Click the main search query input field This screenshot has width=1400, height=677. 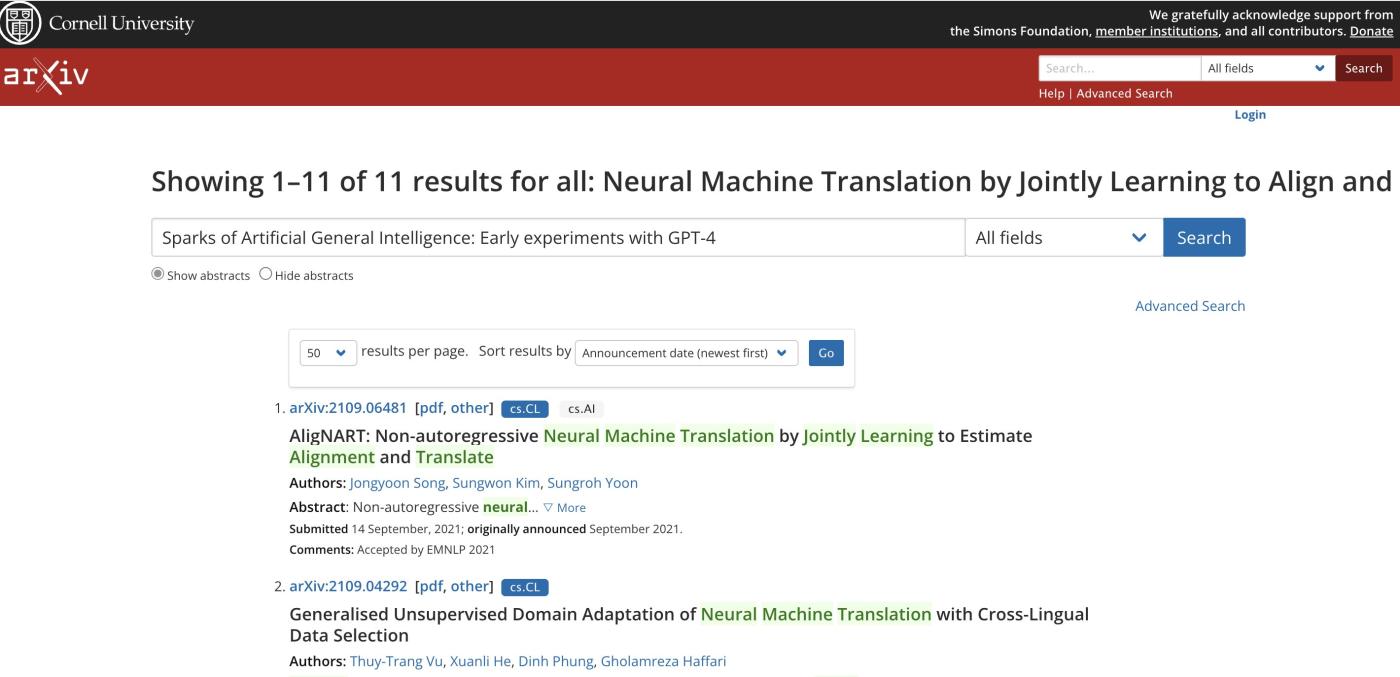pyautogui.click(x=557, y=238)
